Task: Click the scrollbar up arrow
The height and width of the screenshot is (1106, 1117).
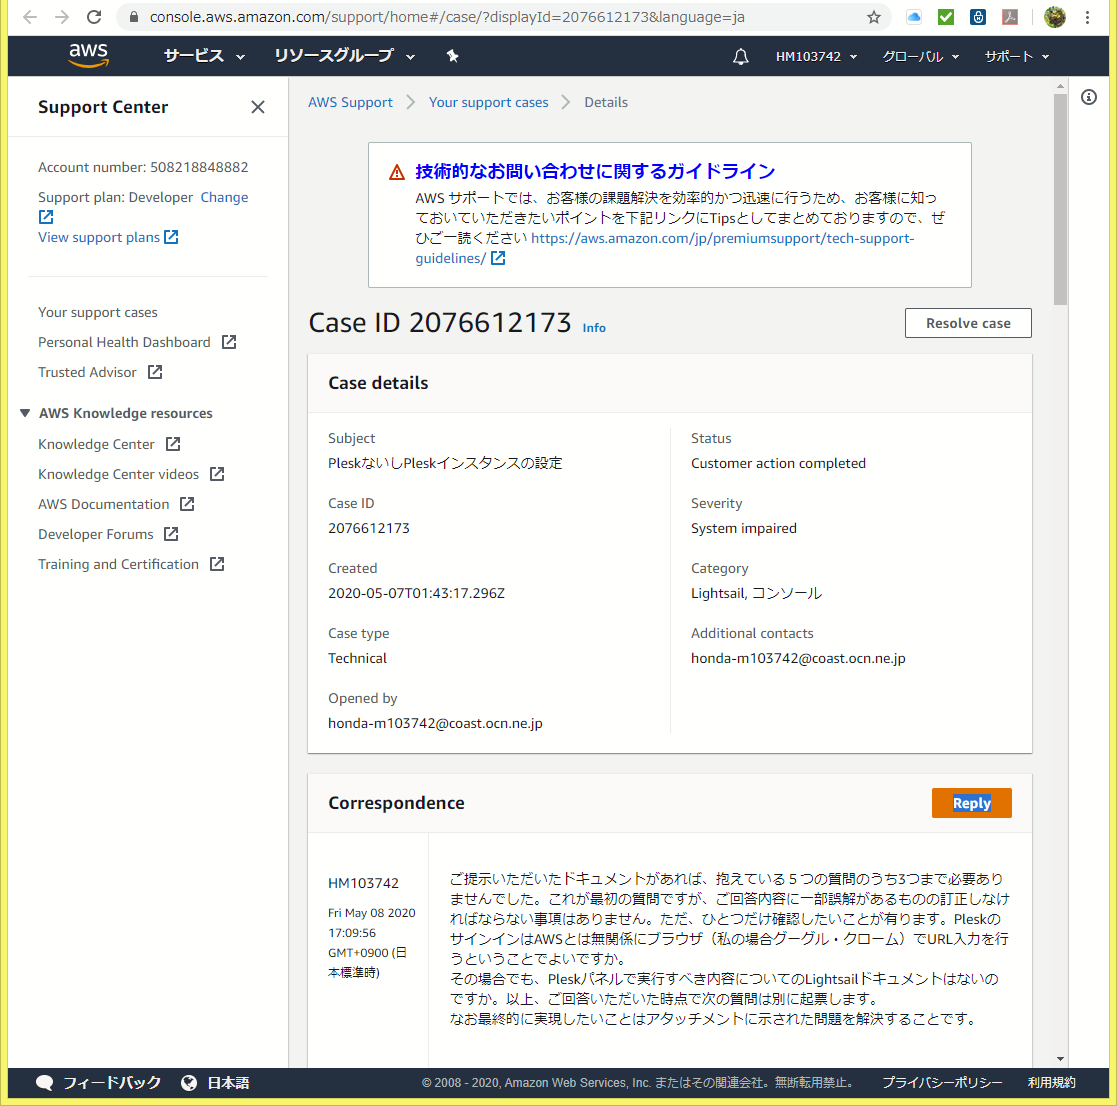Action: pos(1060,85)
